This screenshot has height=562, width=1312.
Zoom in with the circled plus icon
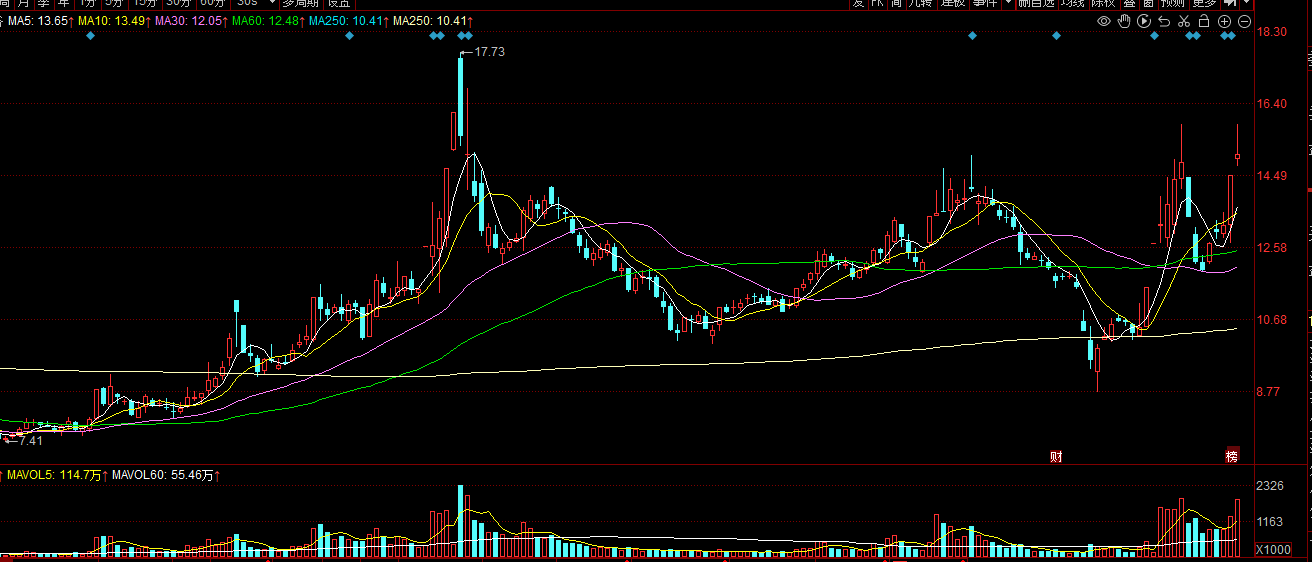pyautogui.click(x=1225, y=21)
